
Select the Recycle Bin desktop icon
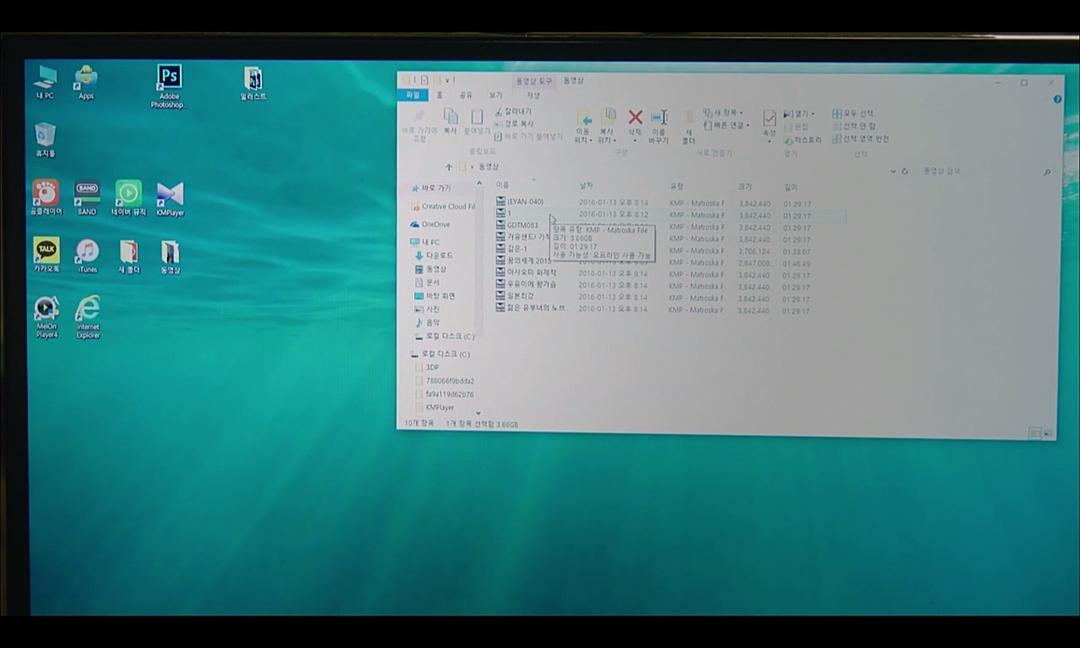(45, 137)
